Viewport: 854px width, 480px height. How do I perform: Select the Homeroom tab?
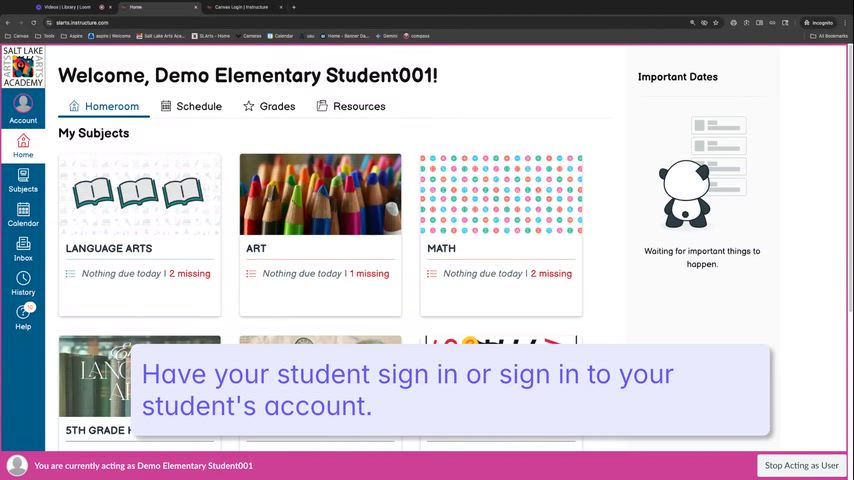pos(104,106)
